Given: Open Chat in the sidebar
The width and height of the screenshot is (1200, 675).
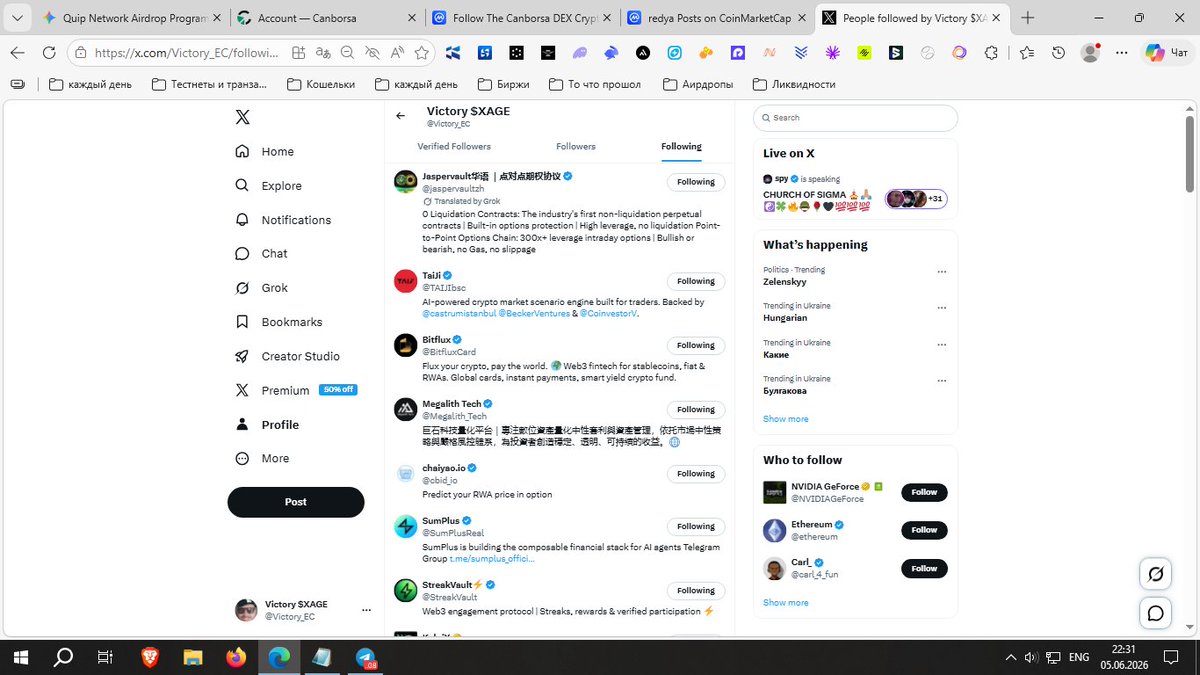Looking at the screenshot, I should [261, 254].
